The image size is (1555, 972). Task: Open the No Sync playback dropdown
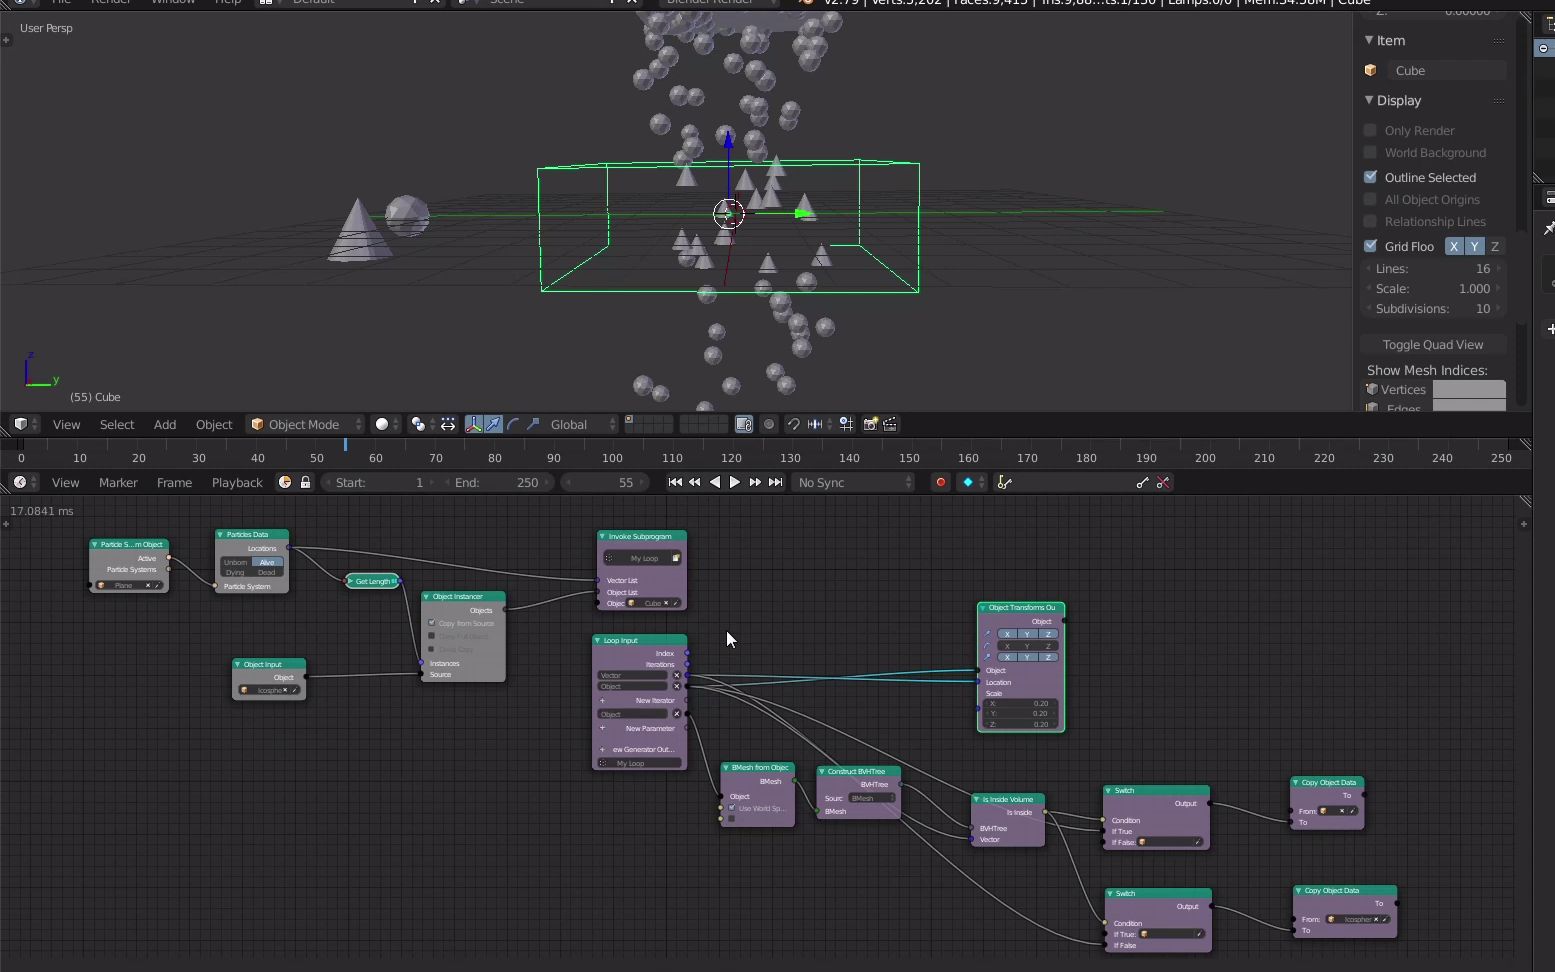click(x=853, y=482)
